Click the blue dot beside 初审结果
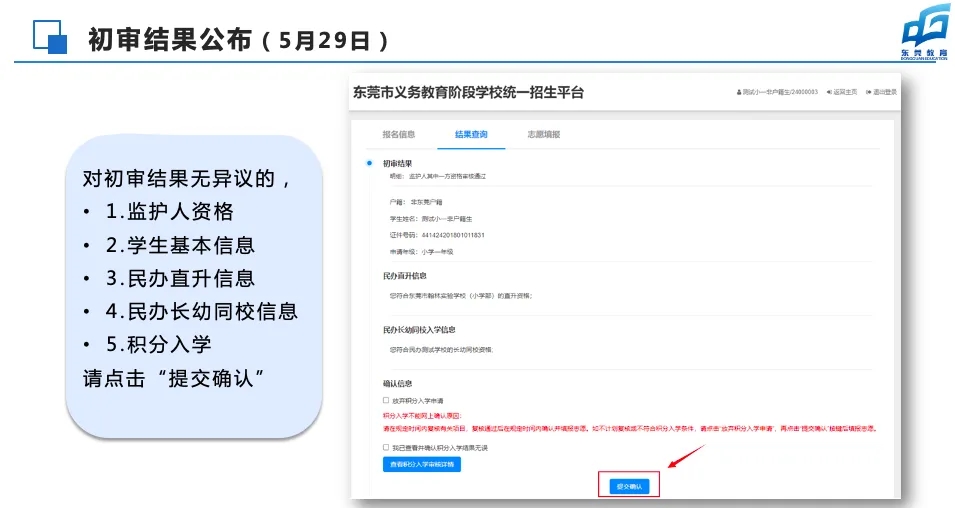 pos(369,163)
